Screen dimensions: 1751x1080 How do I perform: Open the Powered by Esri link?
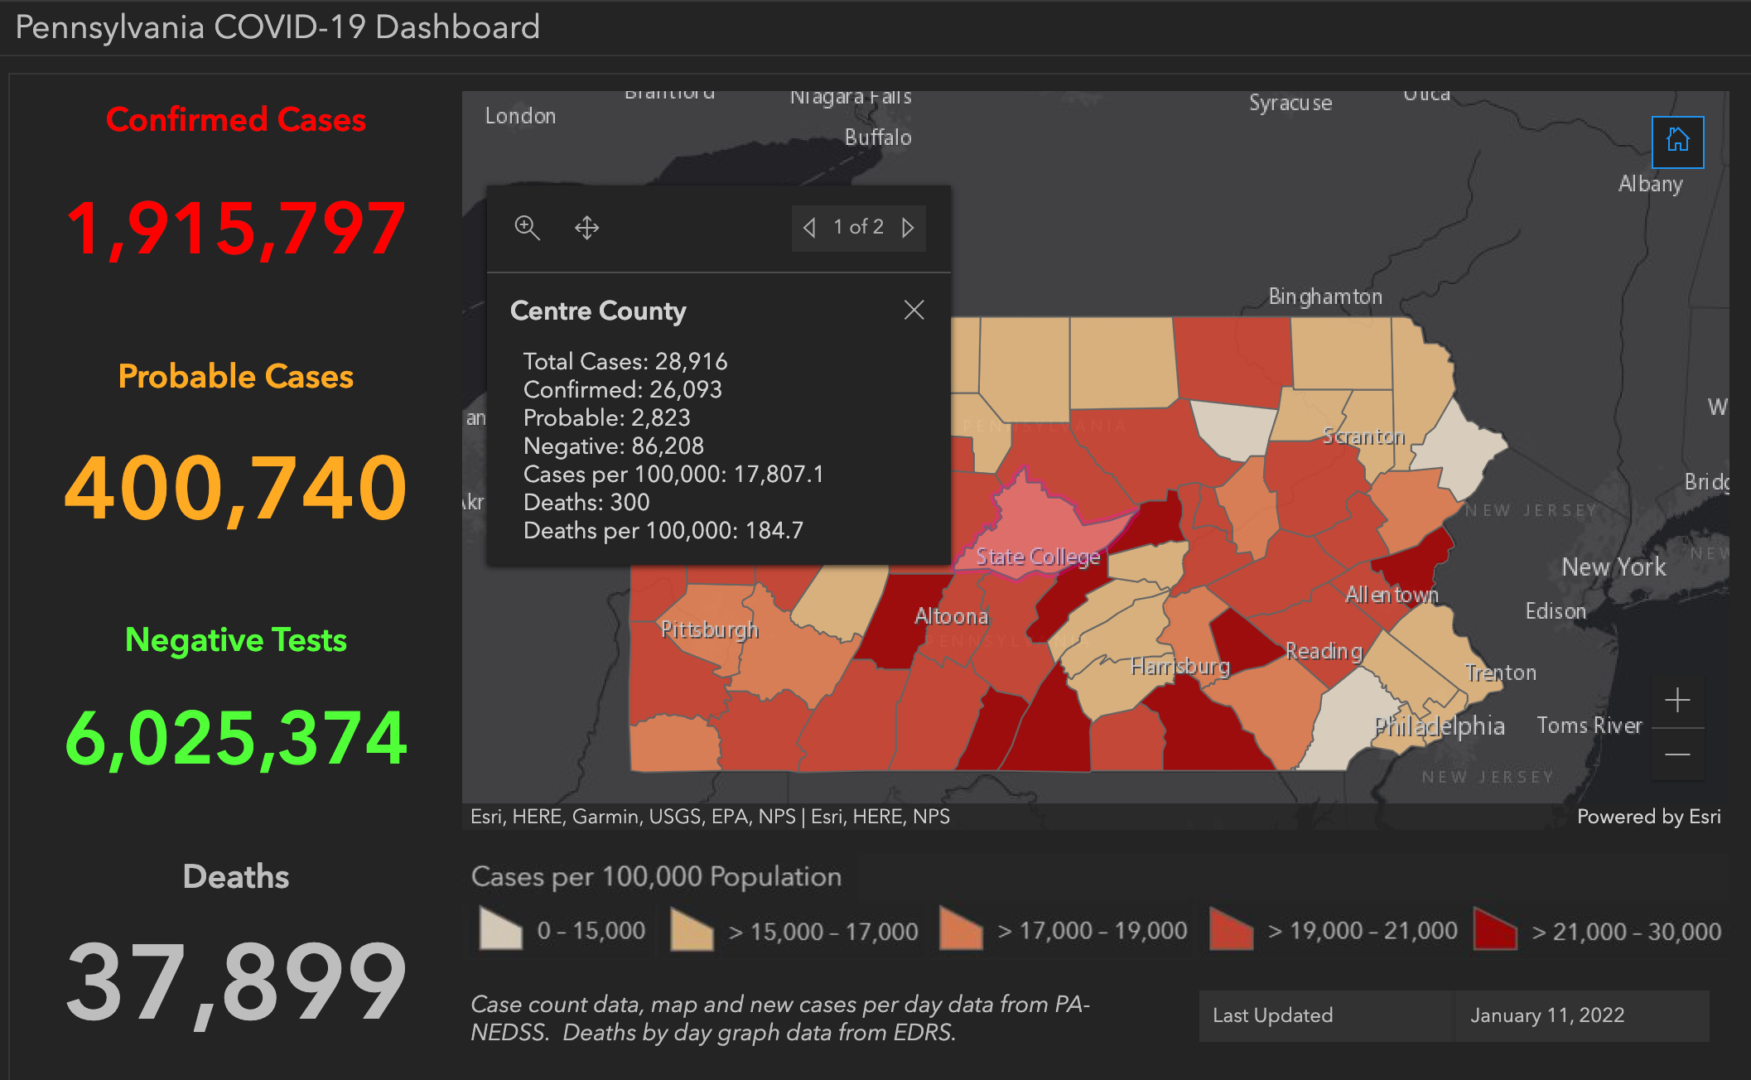click(x=1648, y=816)
